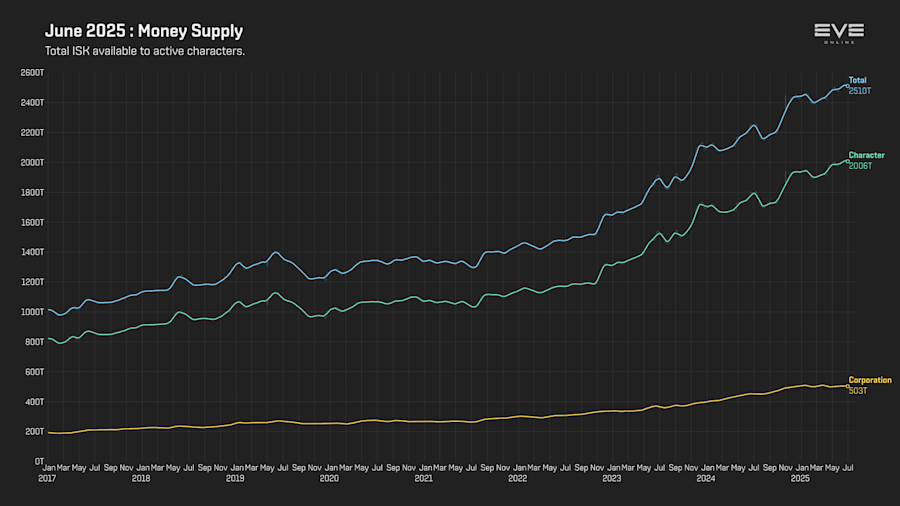Screen dimensions: 900x506
Task: Click the Character line end marker
Action: [x=848, y=161]
